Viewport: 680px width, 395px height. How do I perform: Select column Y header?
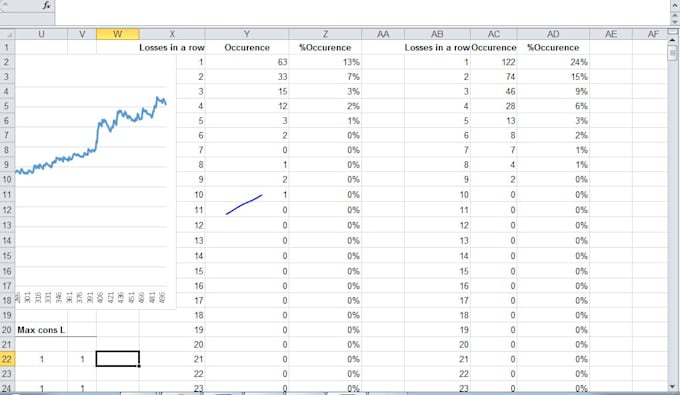coord(247,34)
